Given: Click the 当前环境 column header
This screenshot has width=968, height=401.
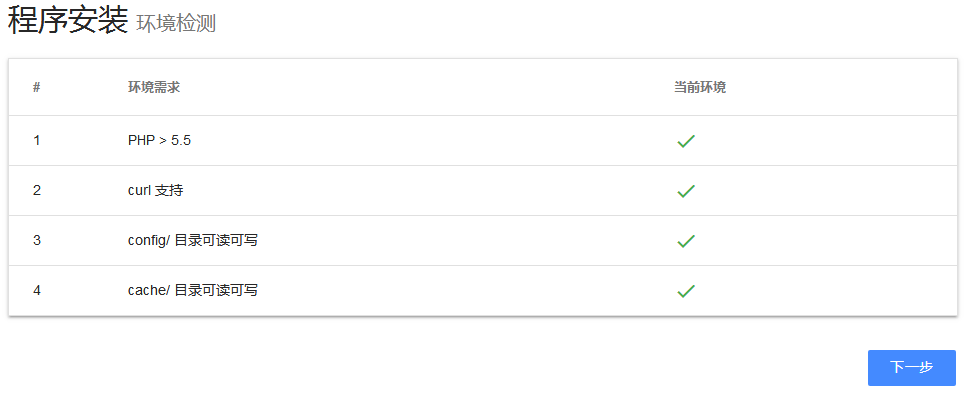Looking at the screenshot, I should [x=700, y=87].
